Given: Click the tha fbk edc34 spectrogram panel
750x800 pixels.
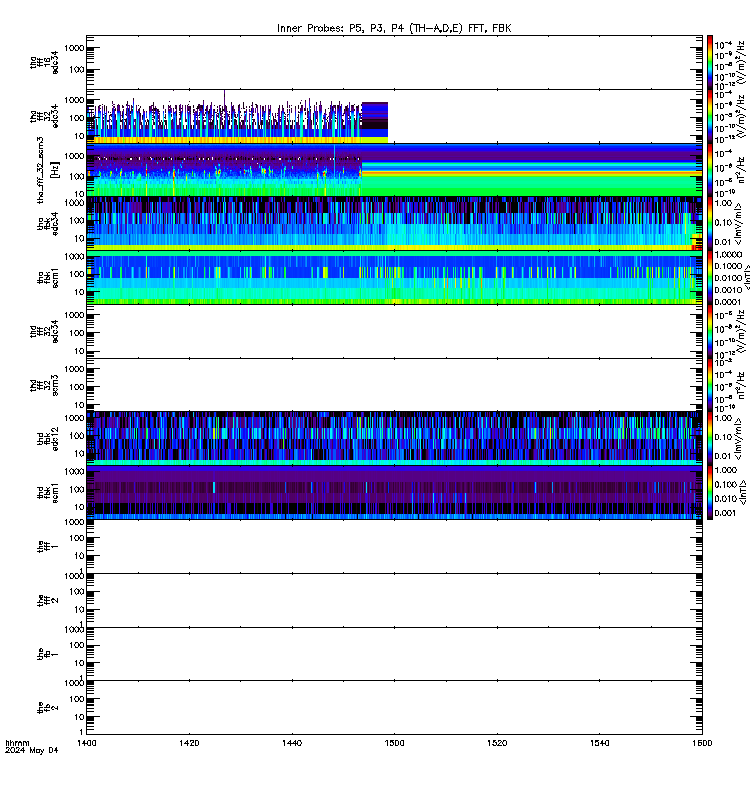Looking at the screenshot, I should pyautogui.click(x=394, y=223).
